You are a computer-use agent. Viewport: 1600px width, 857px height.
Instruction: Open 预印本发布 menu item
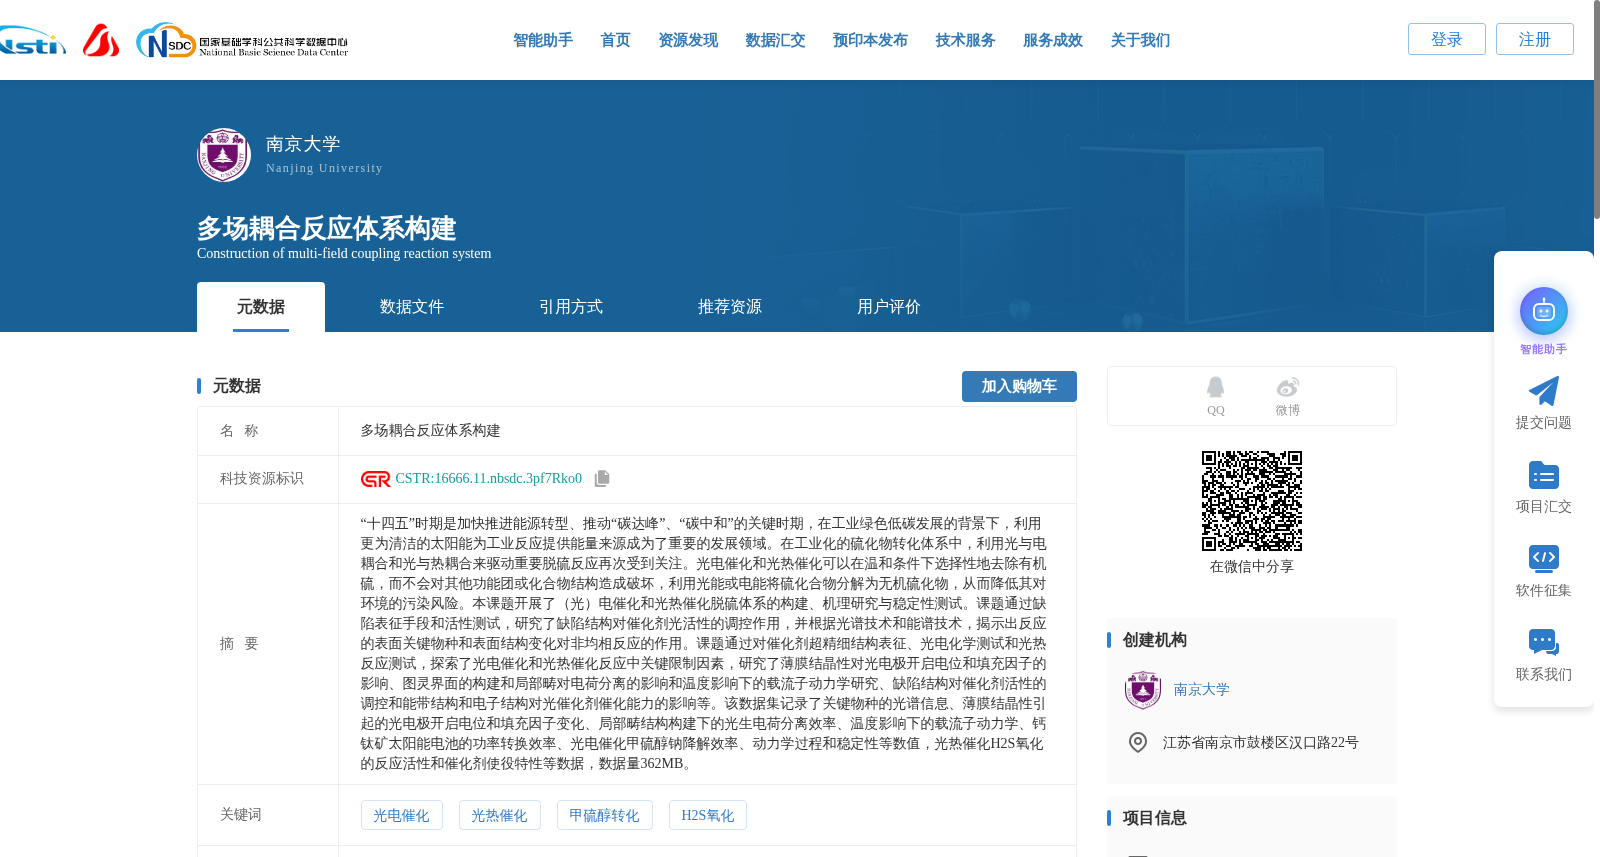click(x=870, y=40)
